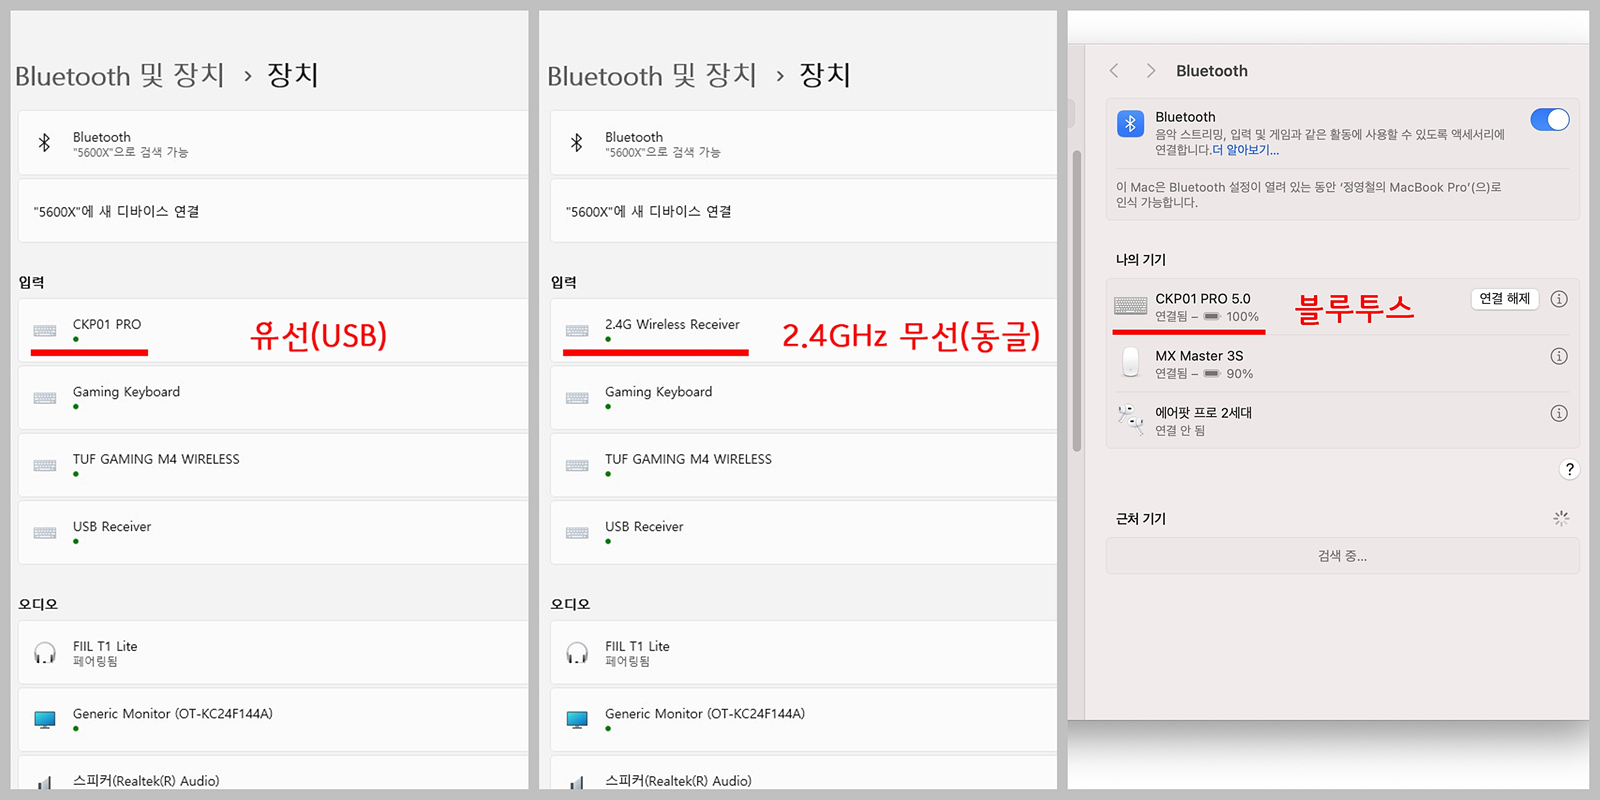Select FIIL T1 Lite text in left window
This screenshot has height=800, width=1600.
(105, 646)
